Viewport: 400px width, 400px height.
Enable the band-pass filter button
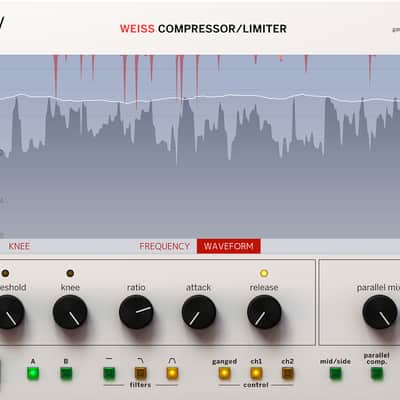pyautogui.click(x=172, y=373)
